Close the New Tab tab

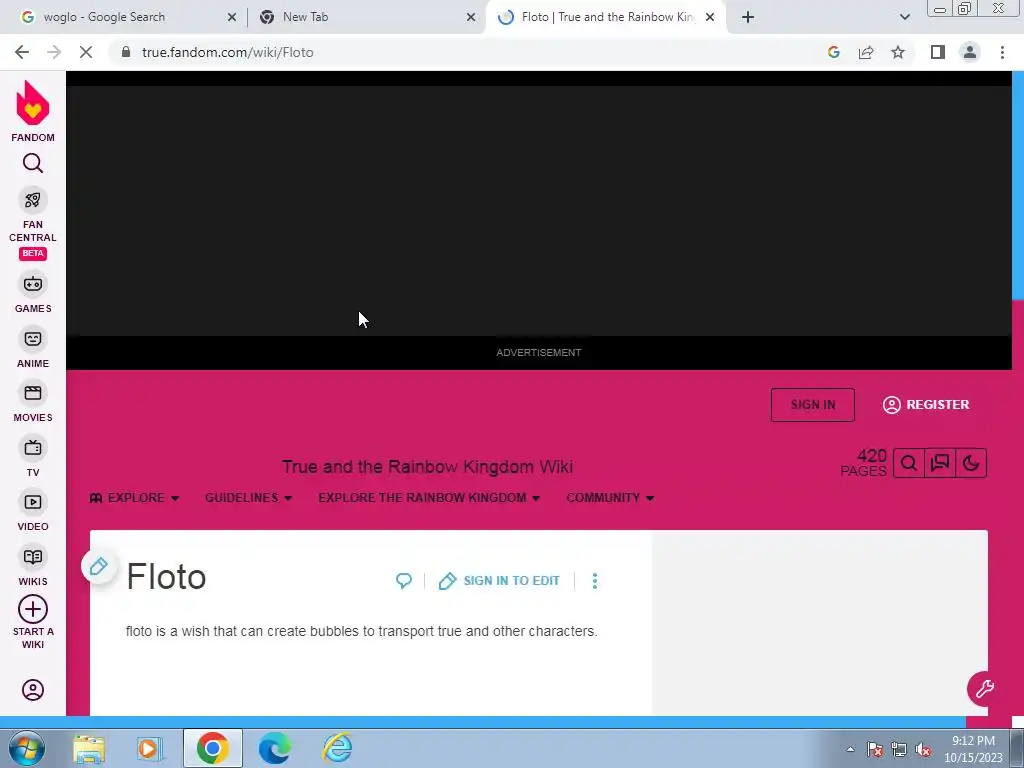pyautogui.click(x=471, y=17)
